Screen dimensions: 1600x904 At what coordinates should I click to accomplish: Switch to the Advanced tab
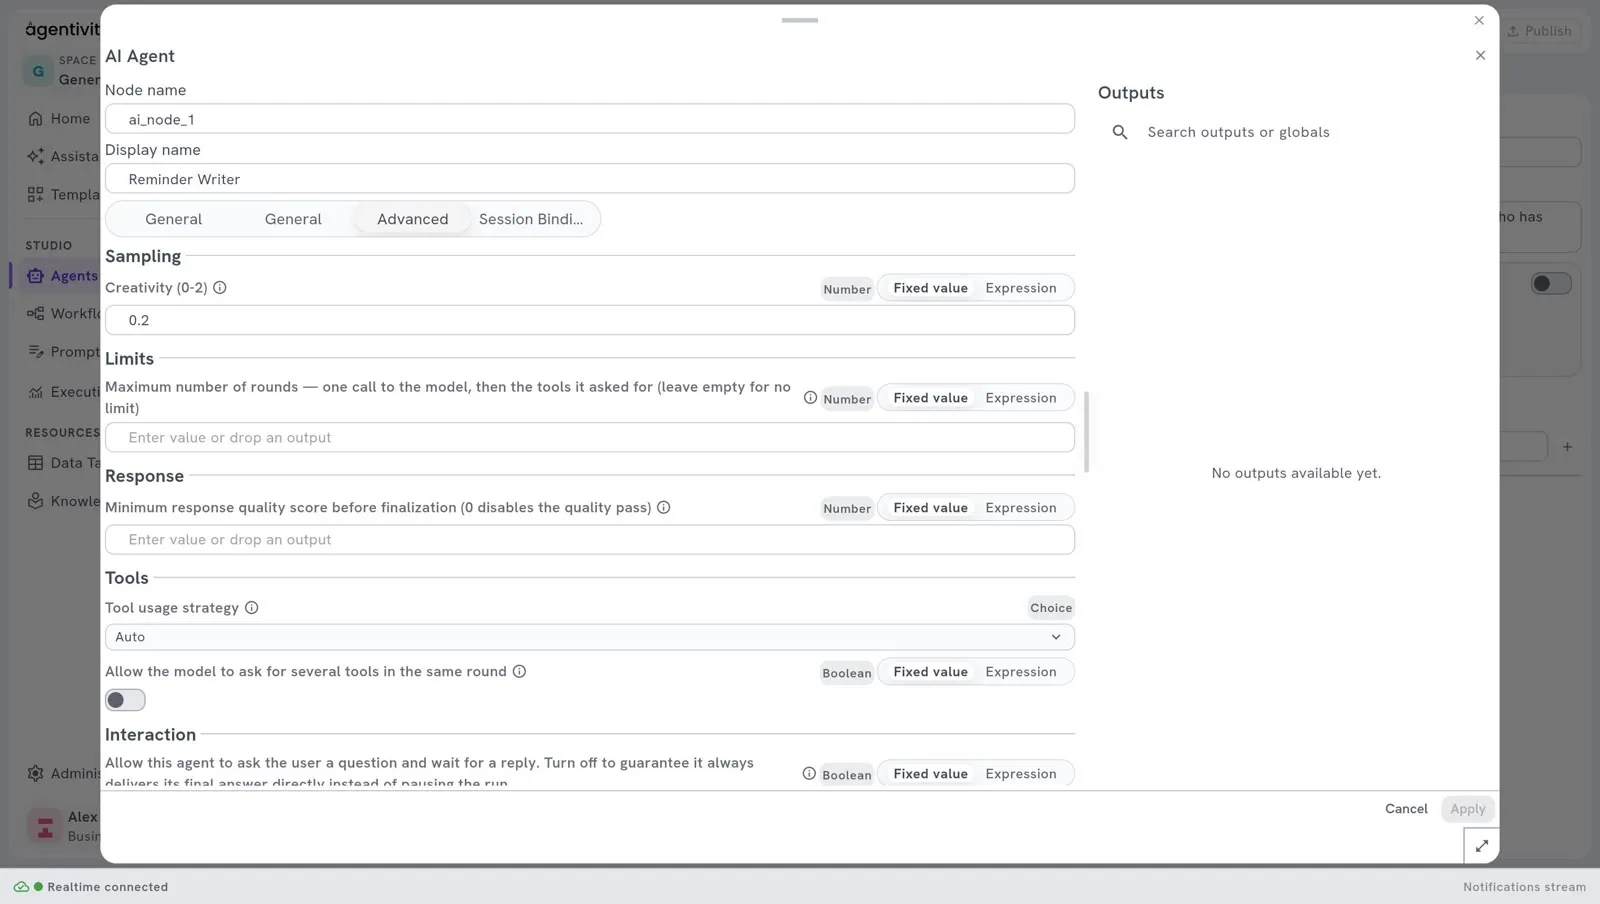413,219
